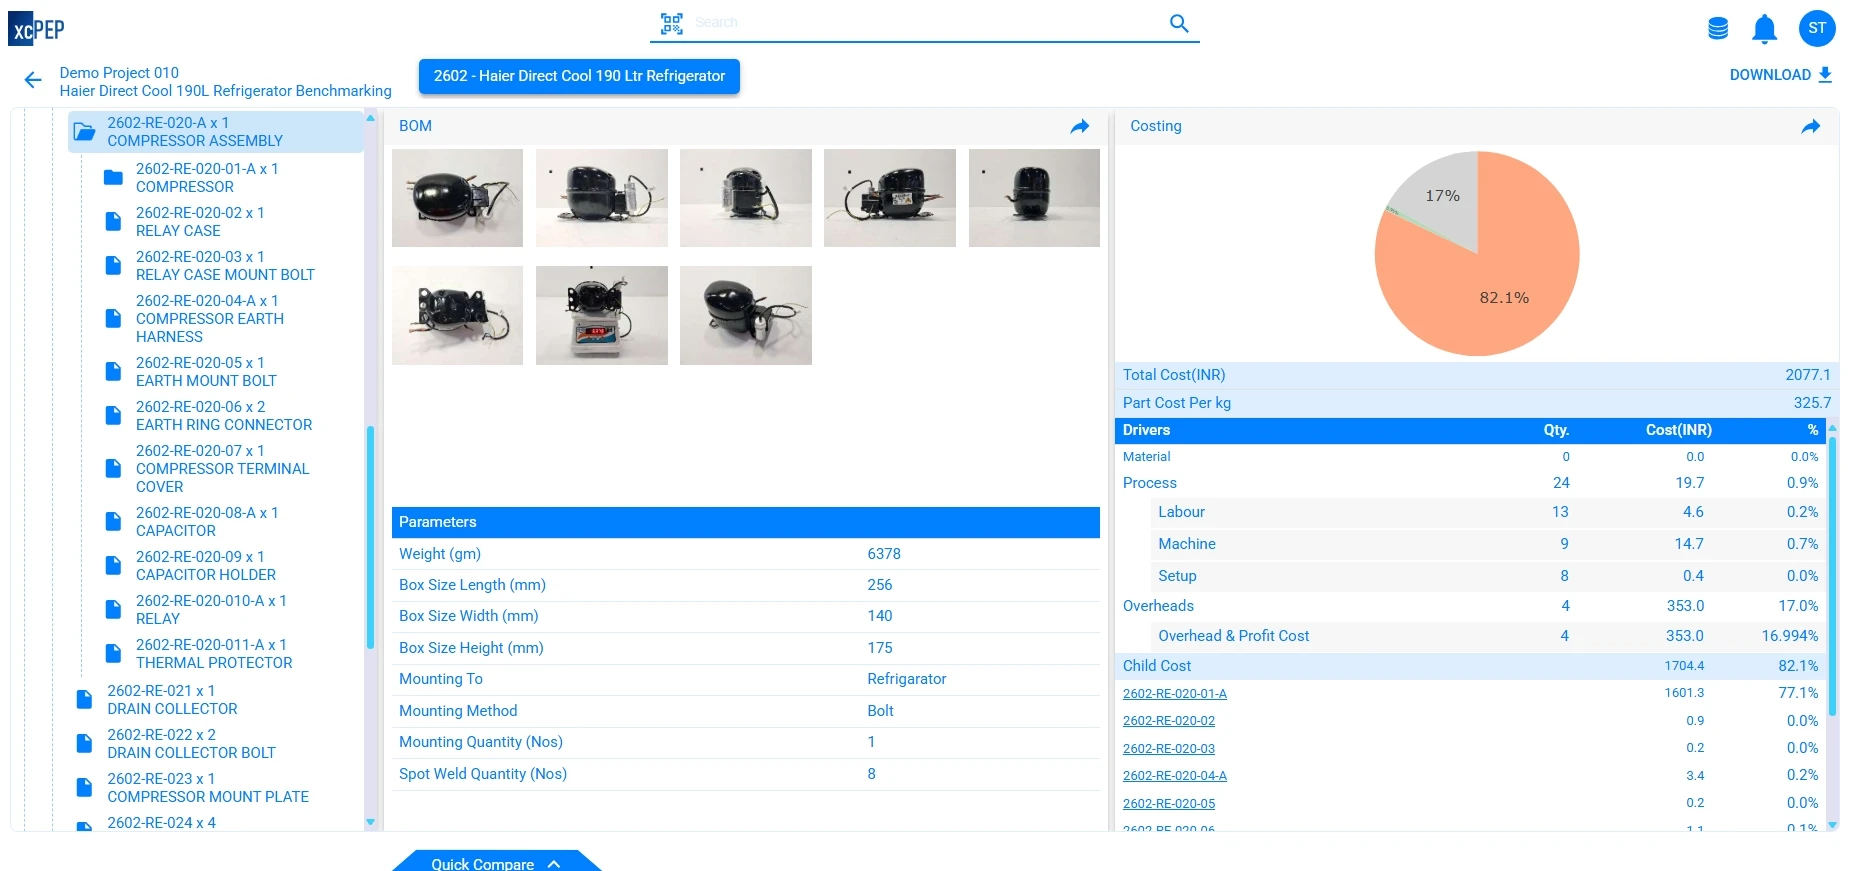Collapse the COMPRESSOR ASSEMBLY folder

(86, 132)
